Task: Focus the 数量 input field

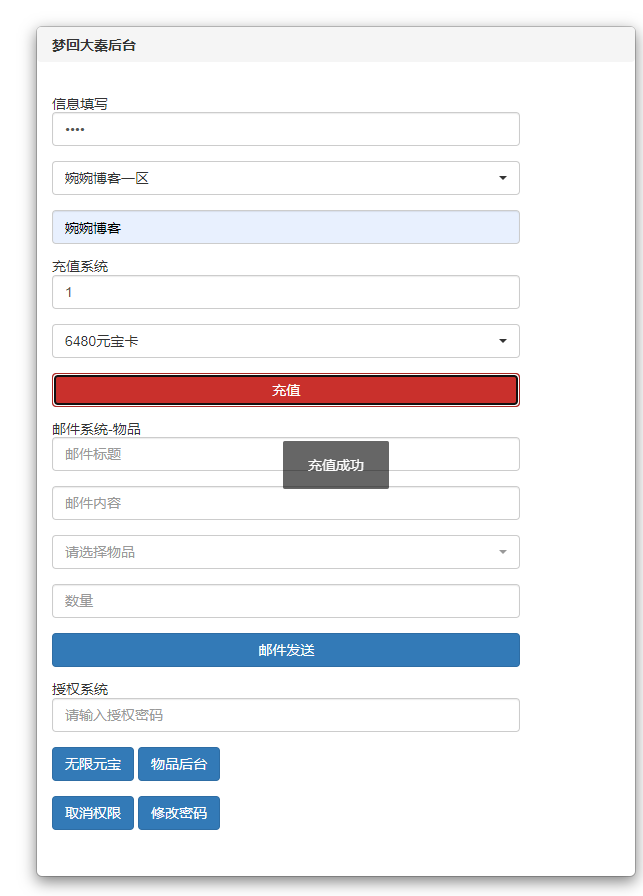Action: tap(285, 601)
